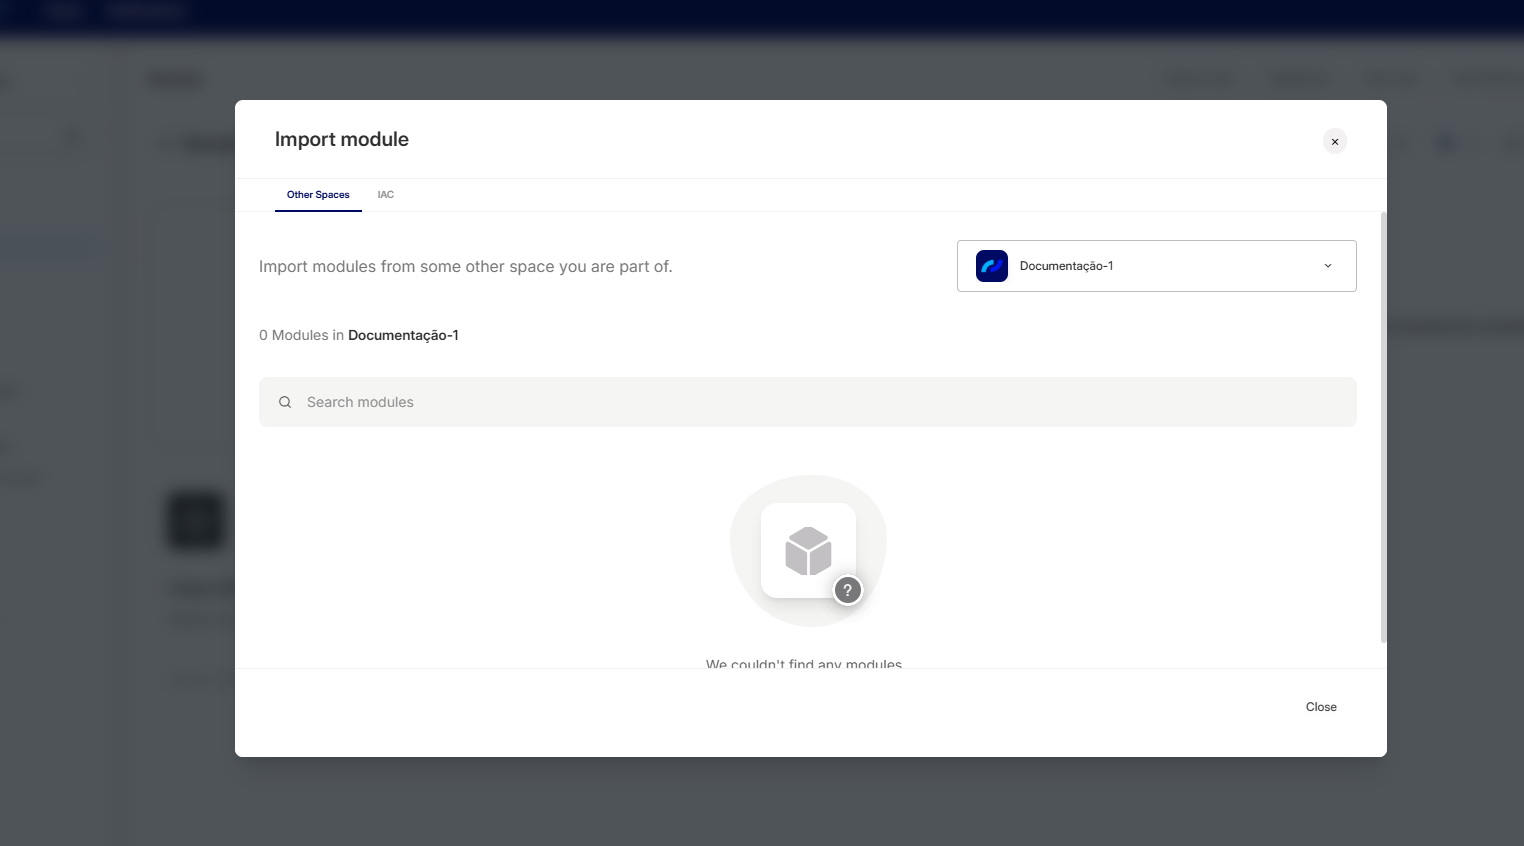
Task: Click the "Import modules from some other space" text
Action: pyautogui.click(x=465, y=267)
